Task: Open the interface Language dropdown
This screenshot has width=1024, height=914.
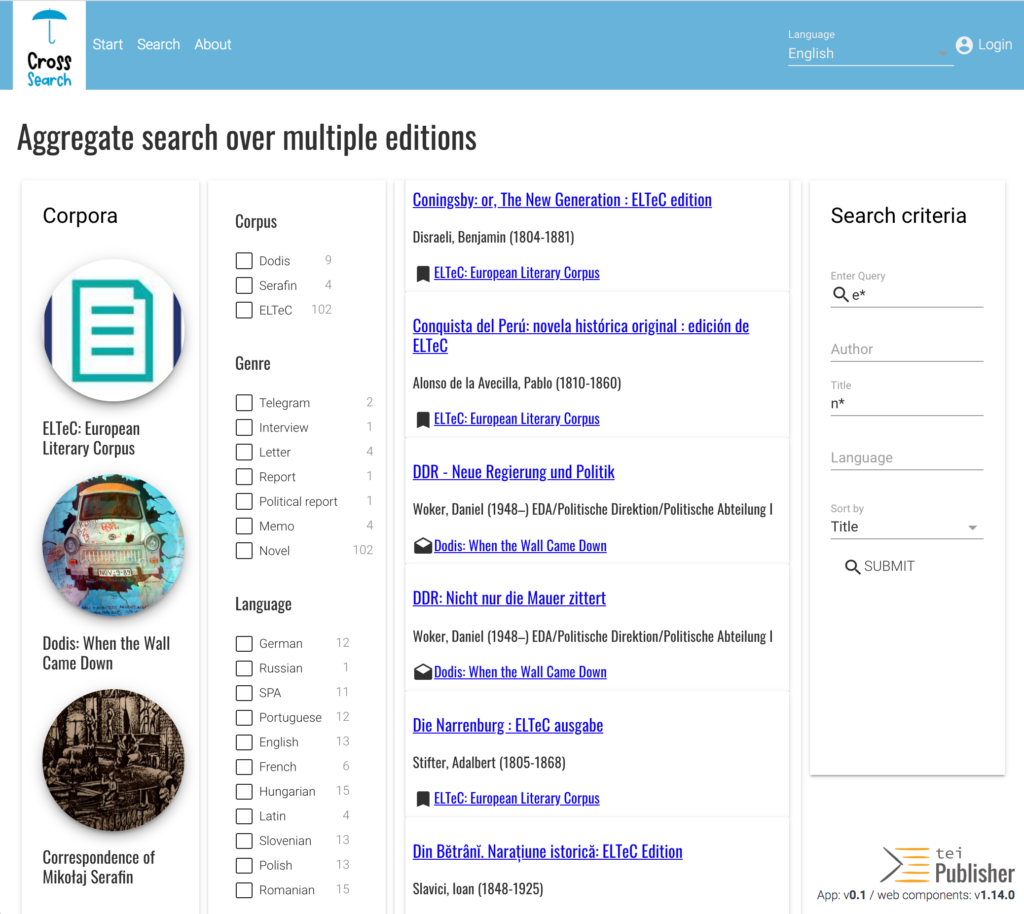Action: tap(868, 54)
